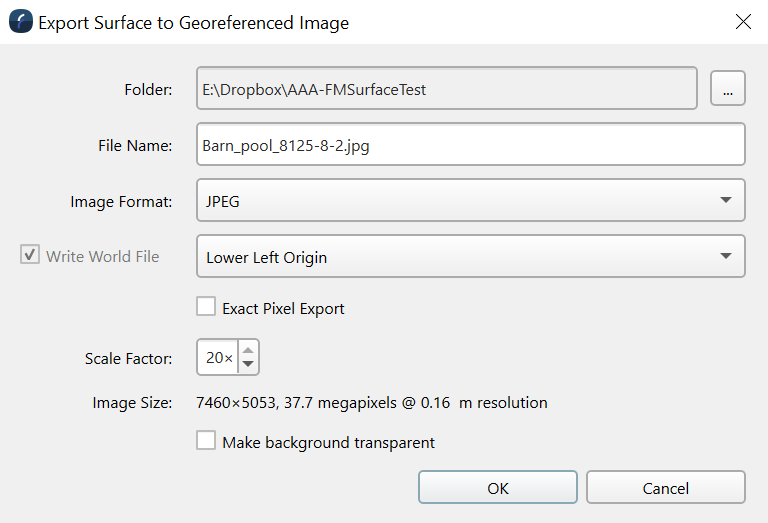The image size is (768, 523).
Task: Decrease Scale Factor with down arrow
Action: pos(248,364)
